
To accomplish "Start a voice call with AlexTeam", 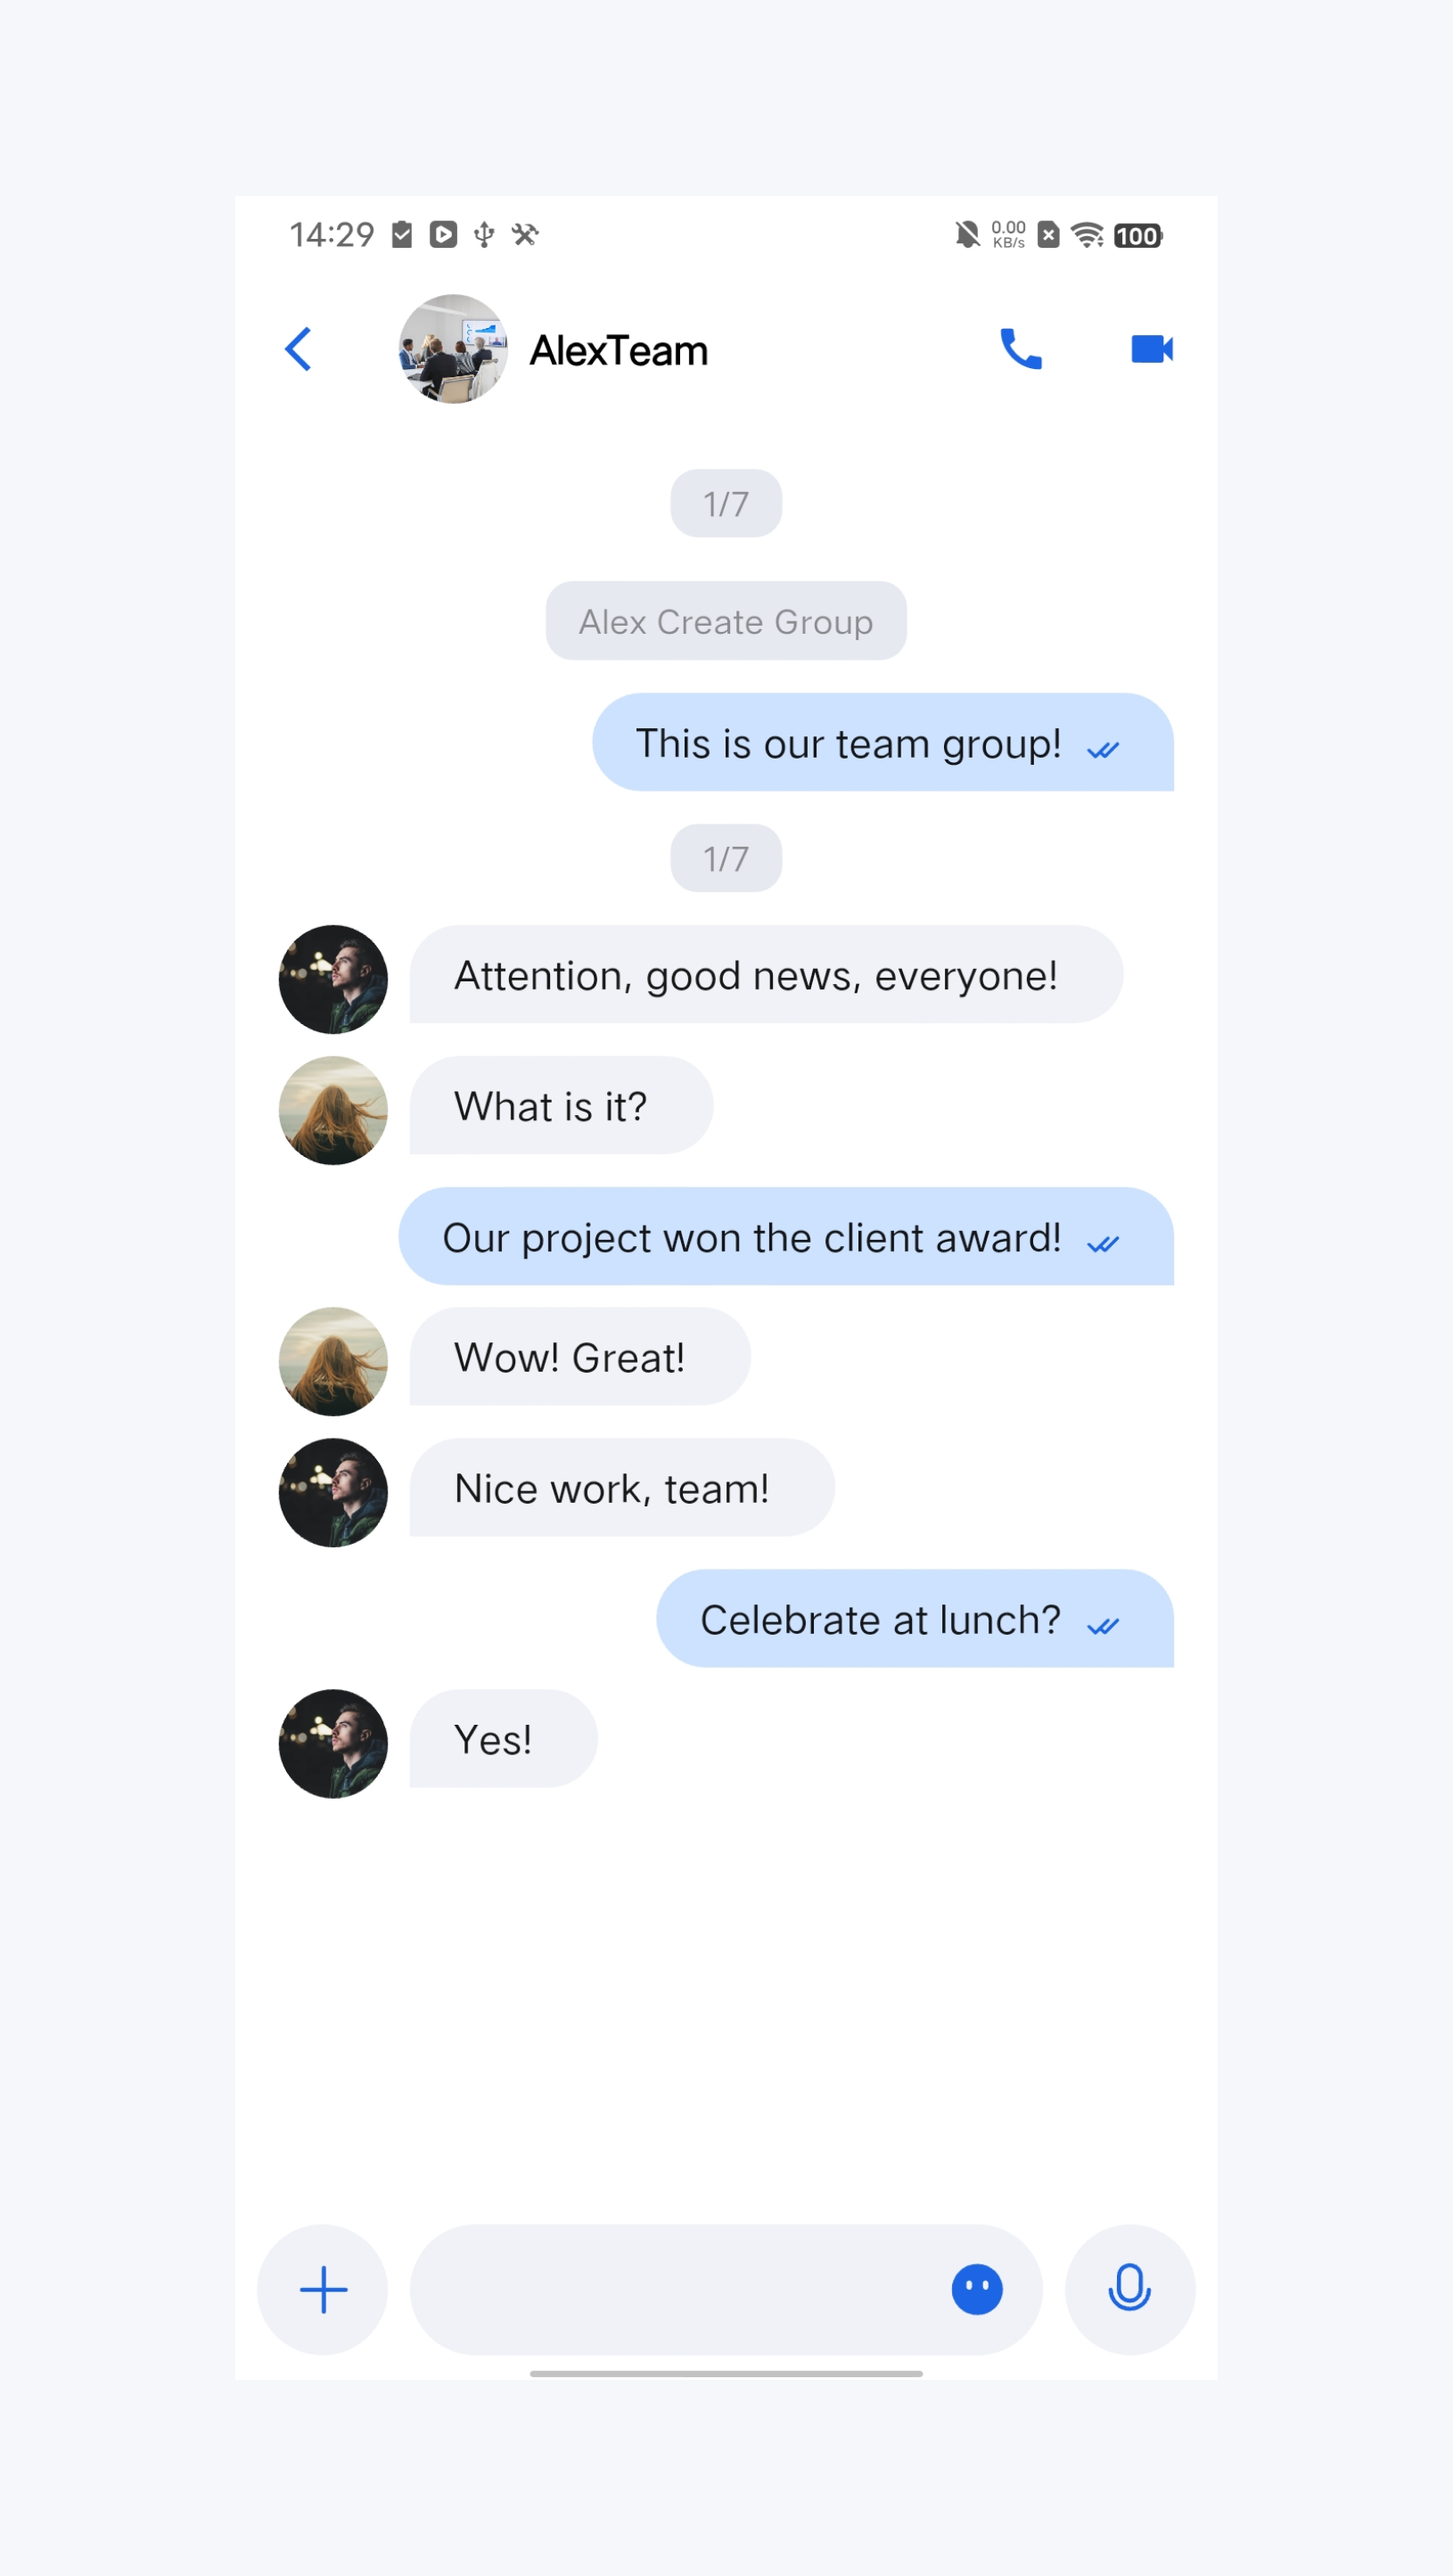I will point(1020,349).
